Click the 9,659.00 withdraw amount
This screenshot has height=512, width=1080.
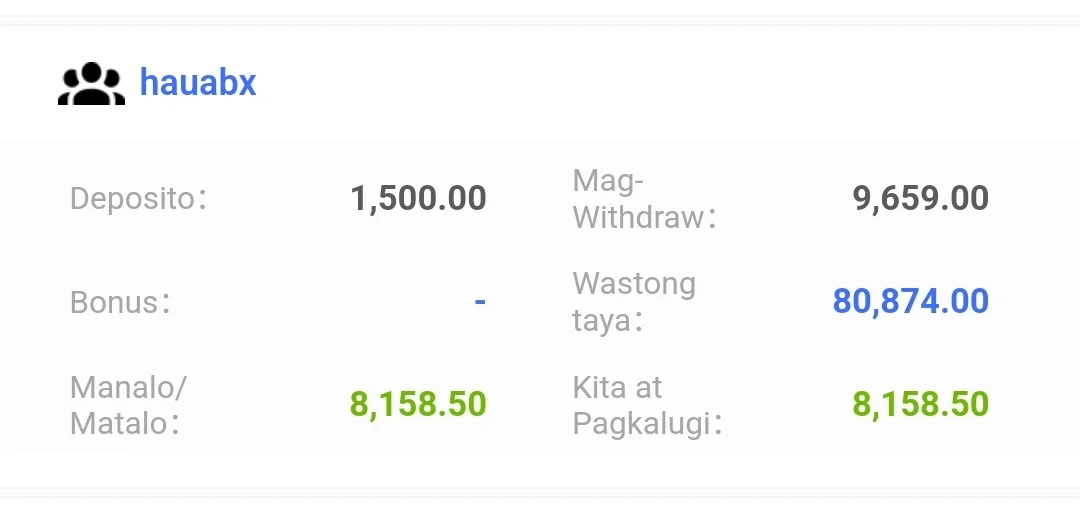pos(921,198)
